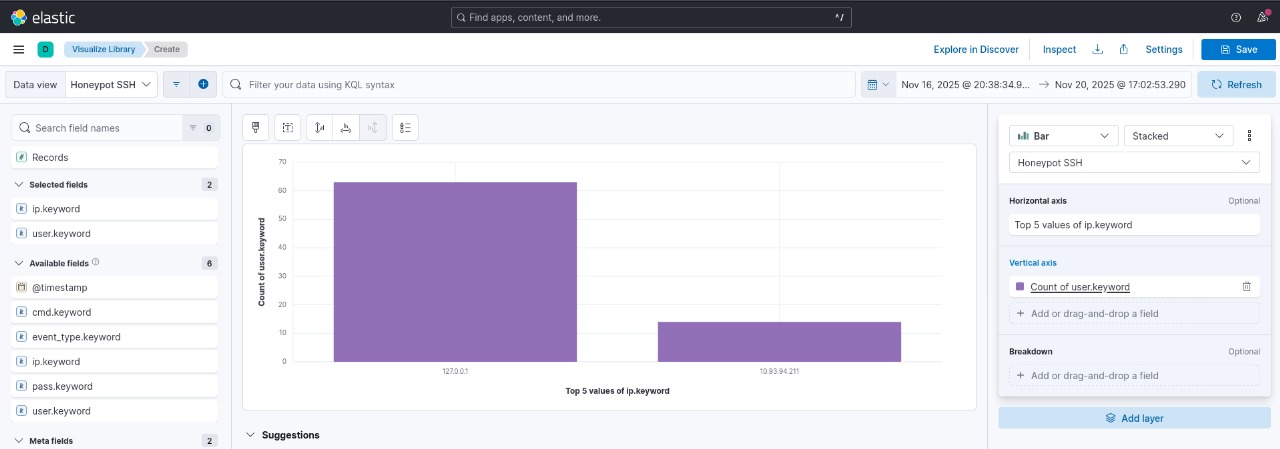This screenshot has height=449, width=1280.
Task: Open the help menu icon
Action: tap(1235, 17)
